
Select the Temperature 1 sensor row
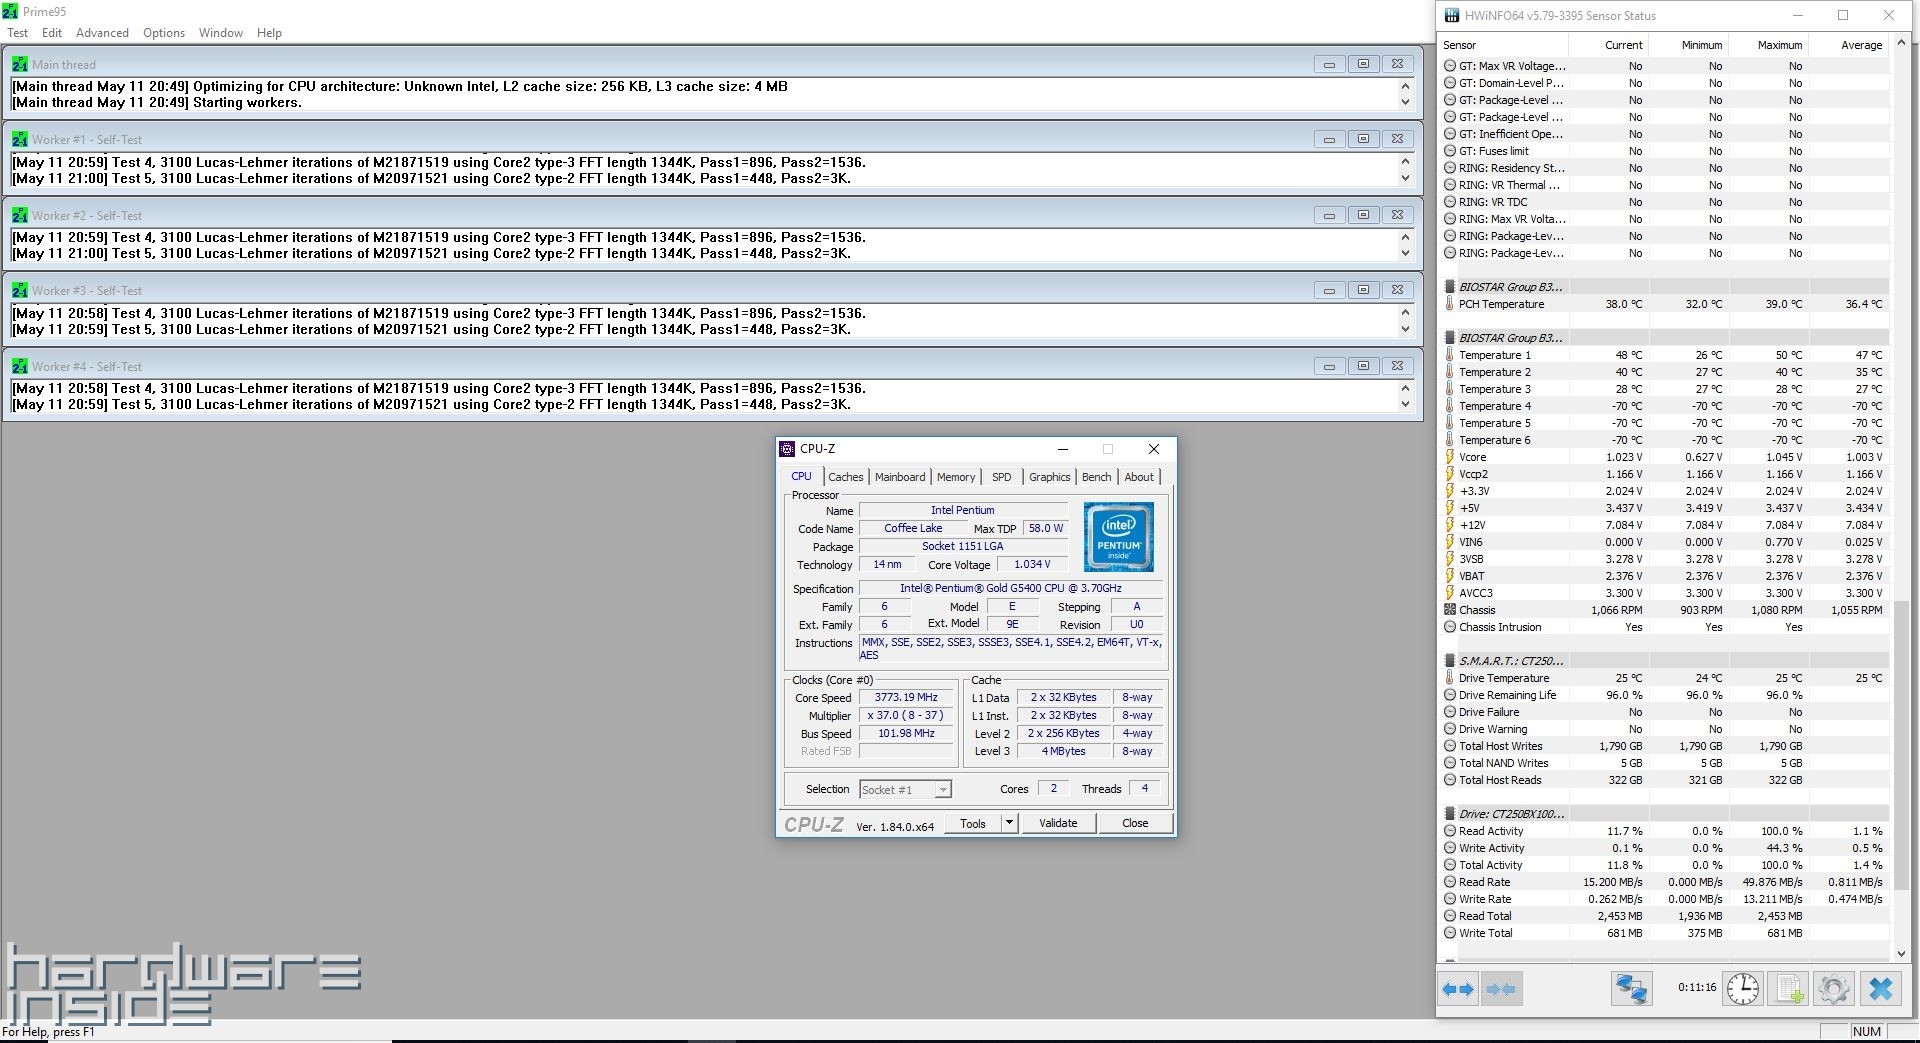[1665, 355]
